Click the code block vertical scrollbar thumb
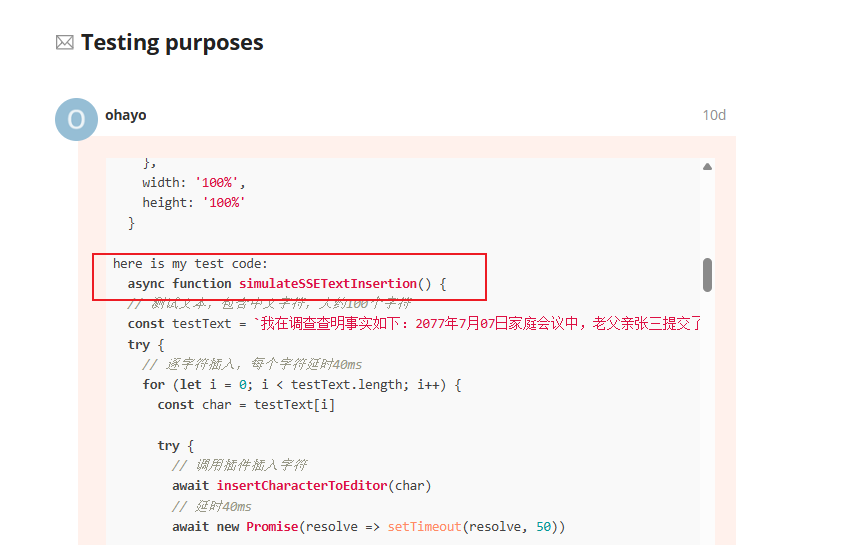The width and height of the screenshot is (850, 545). [x=707, y=275]
